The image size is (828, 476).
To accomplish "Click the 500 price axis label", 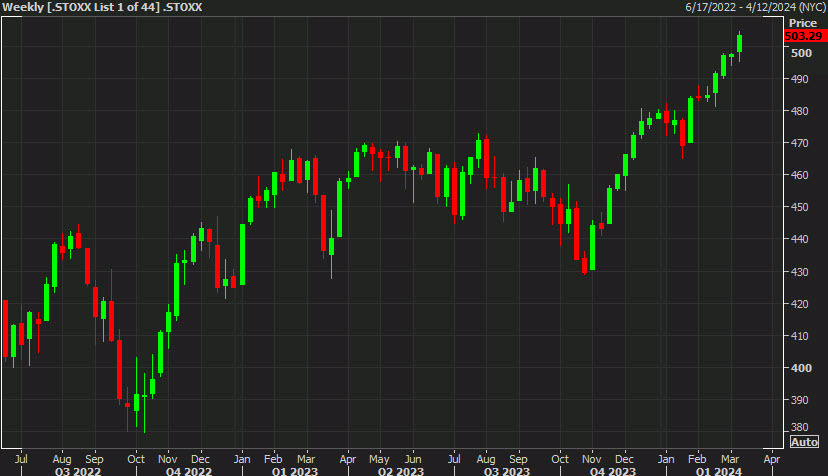I will pos(801,53).
